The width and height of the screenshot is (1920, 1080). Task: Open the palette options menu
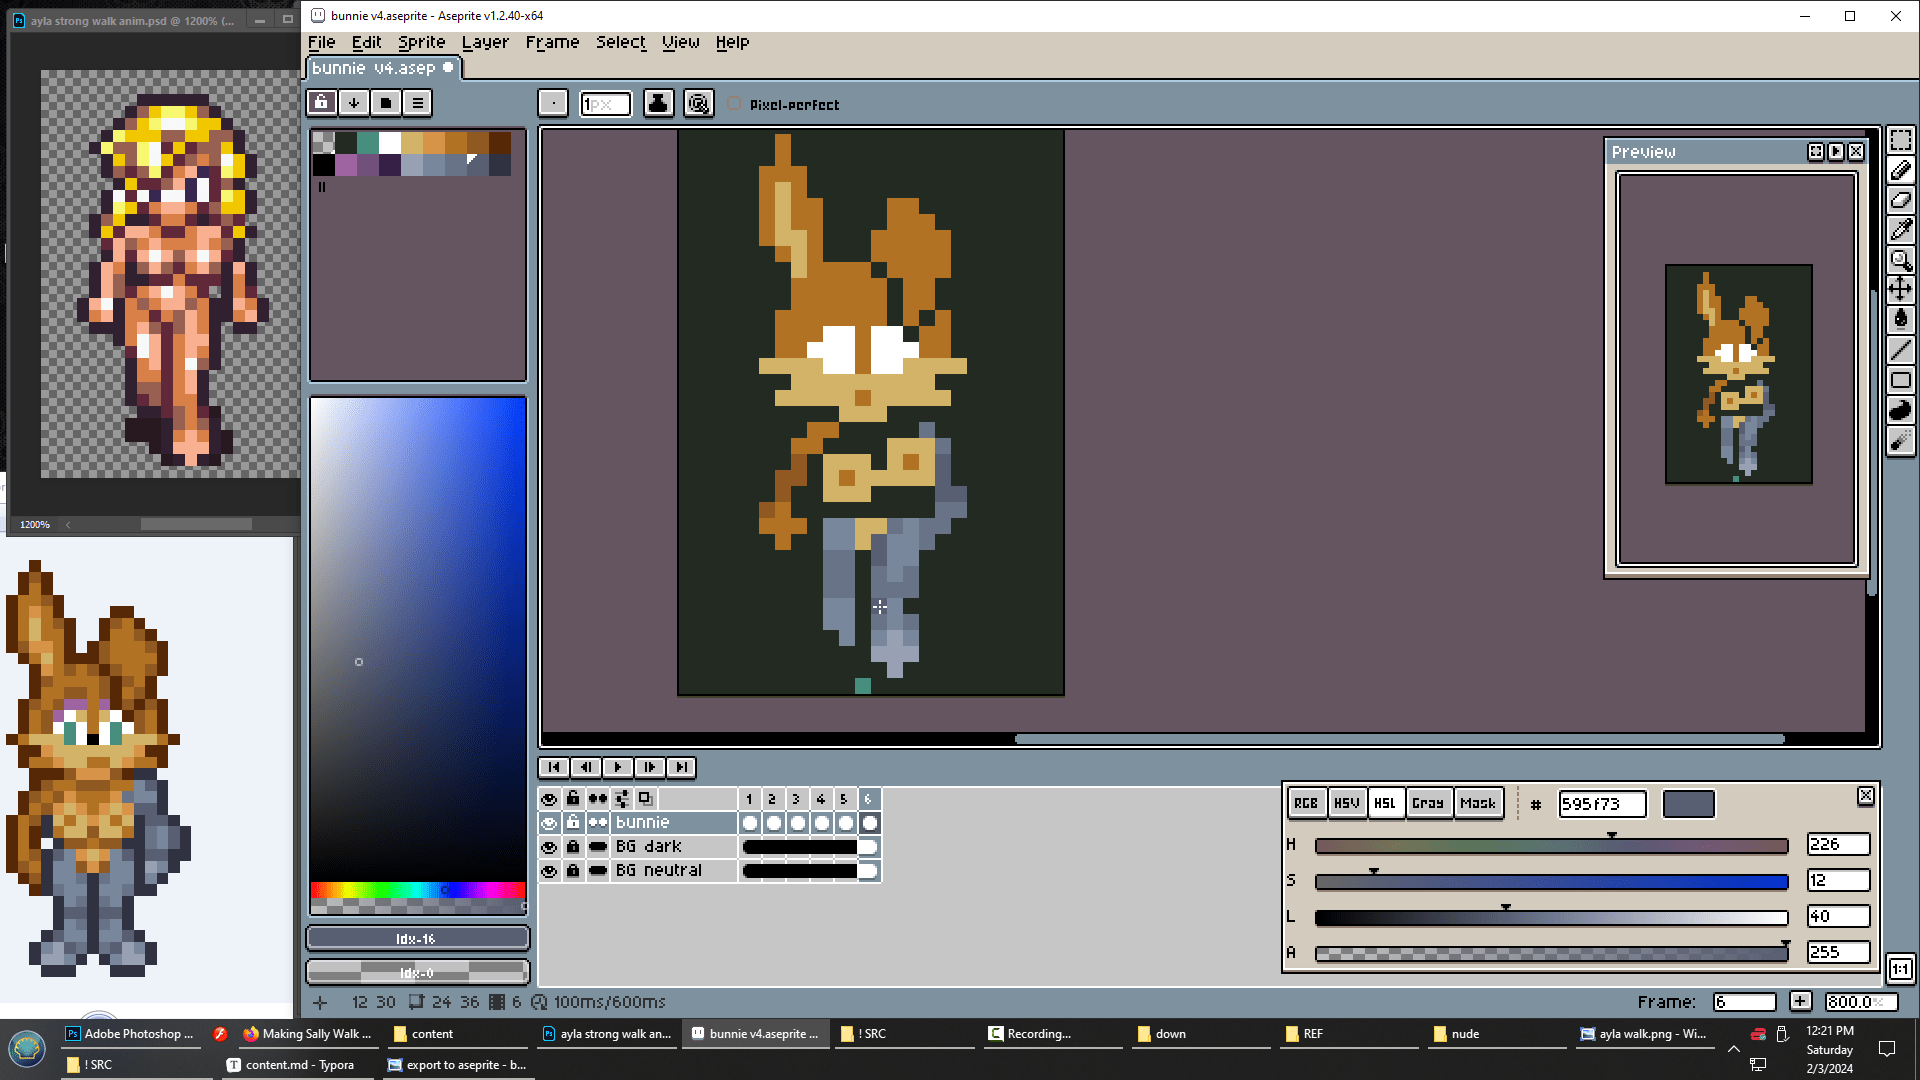pos(418,103)
